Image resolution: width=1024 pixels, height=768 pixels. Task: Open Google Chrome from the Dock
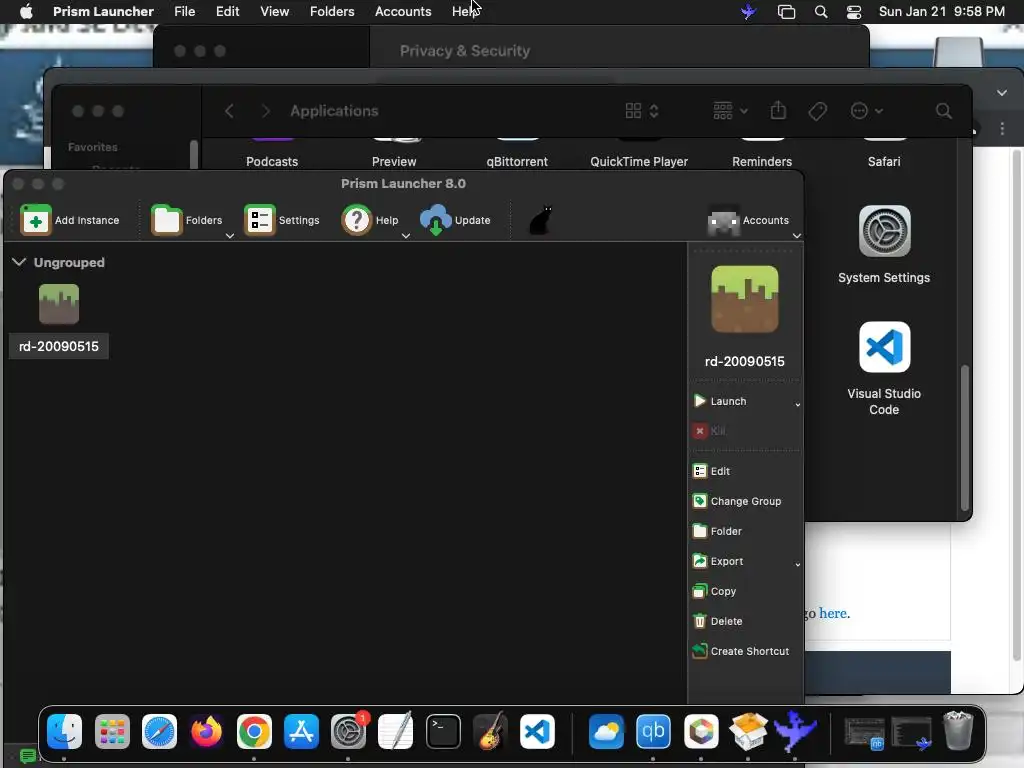[x=254, y=731]
